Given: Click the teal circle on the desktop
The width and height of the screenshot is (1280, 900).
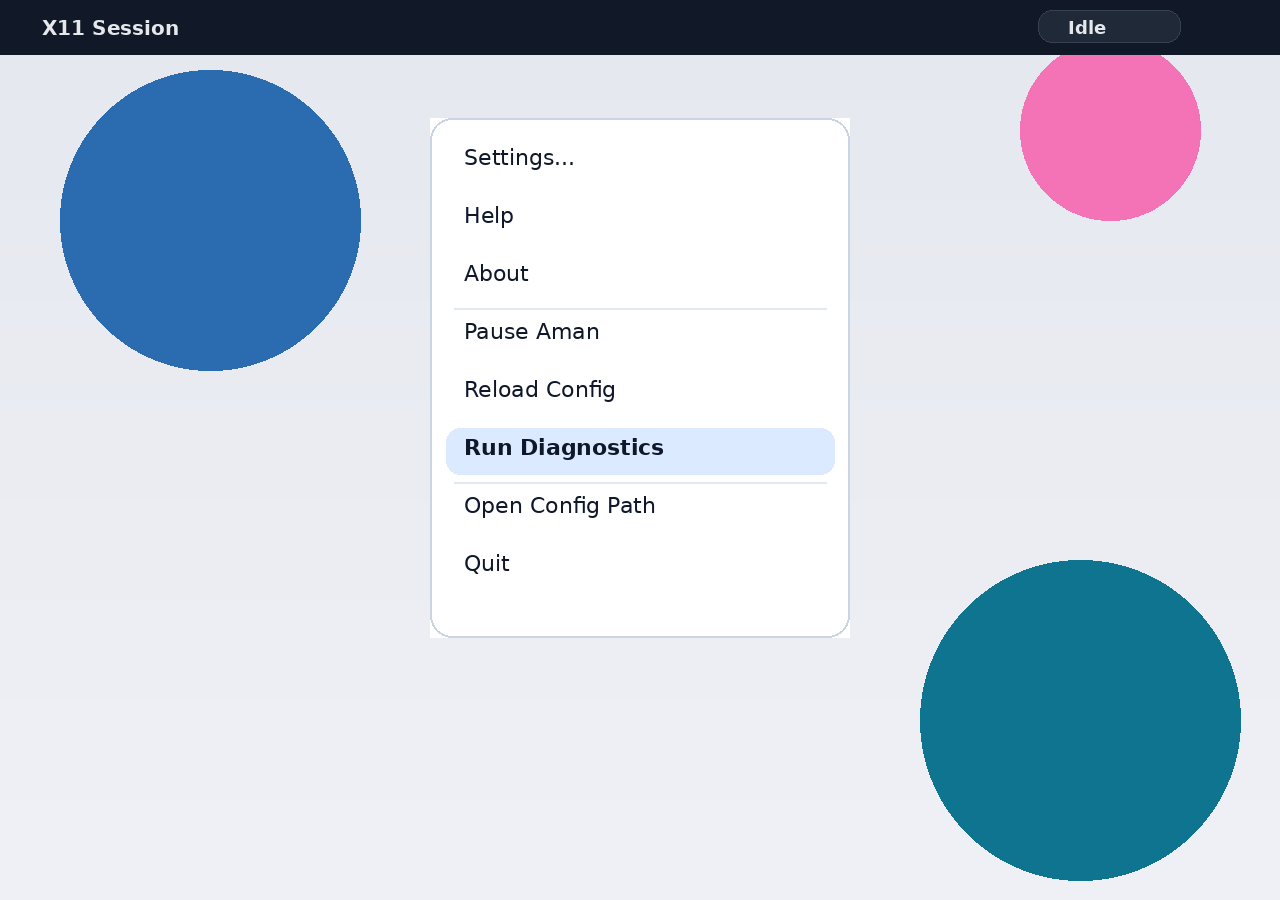Looking at the screenshot, I should coord(1080,720).
